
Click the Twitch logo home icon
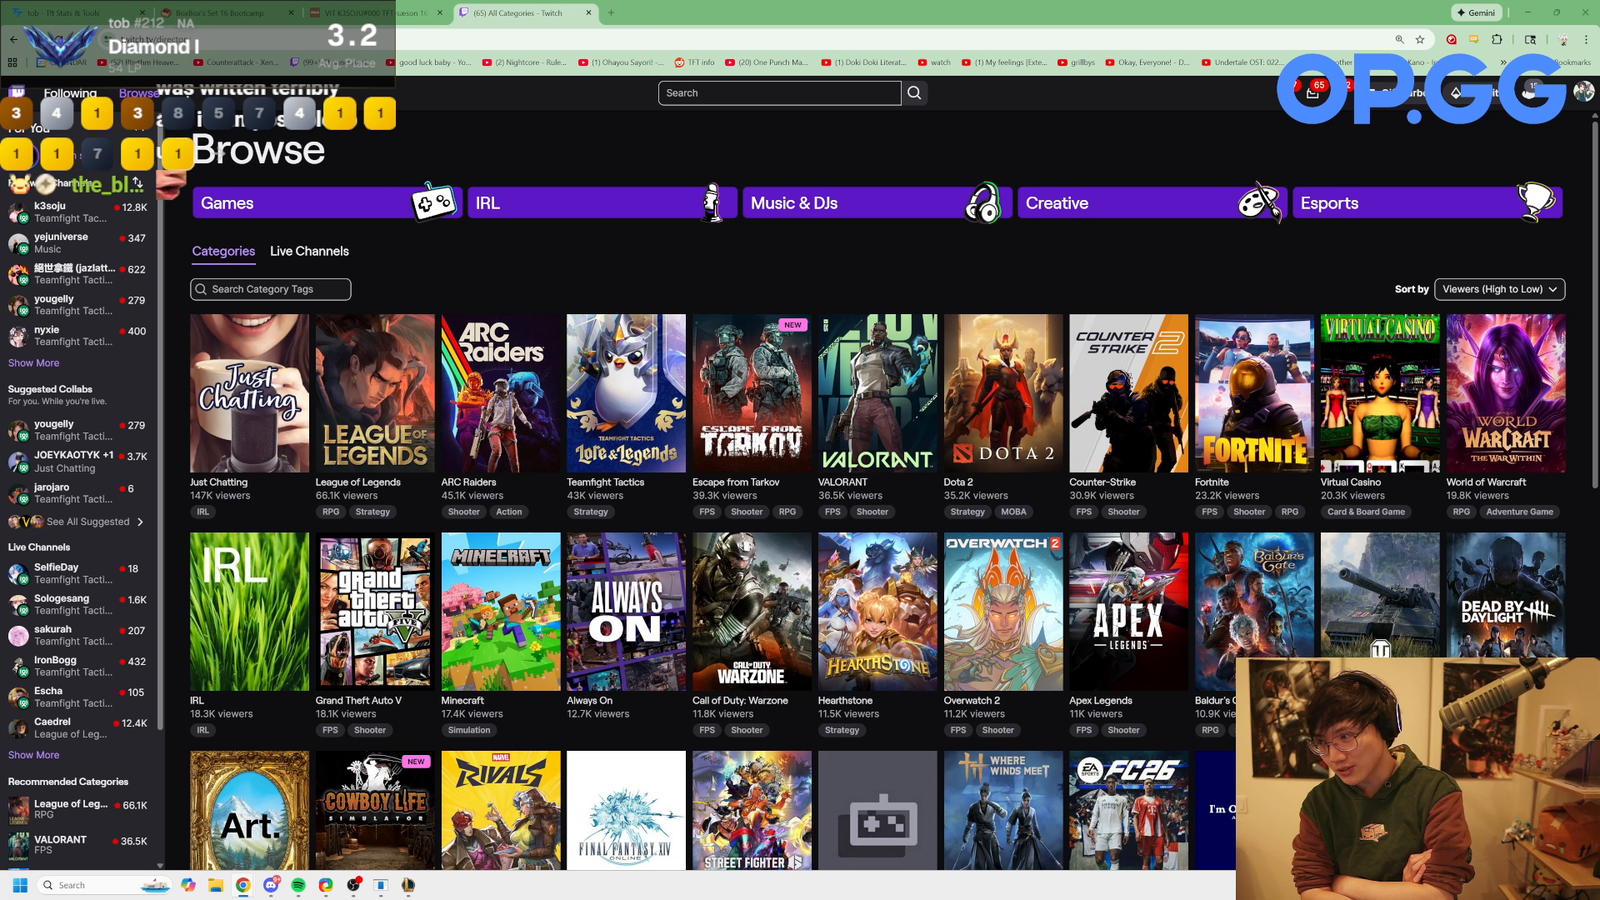17,93
